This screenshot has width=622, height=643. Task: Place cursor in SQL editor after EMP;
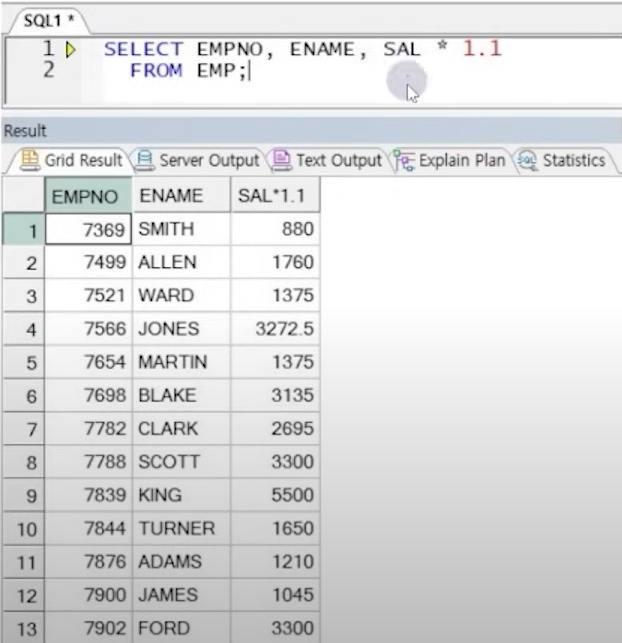click(x=251, y=71)
